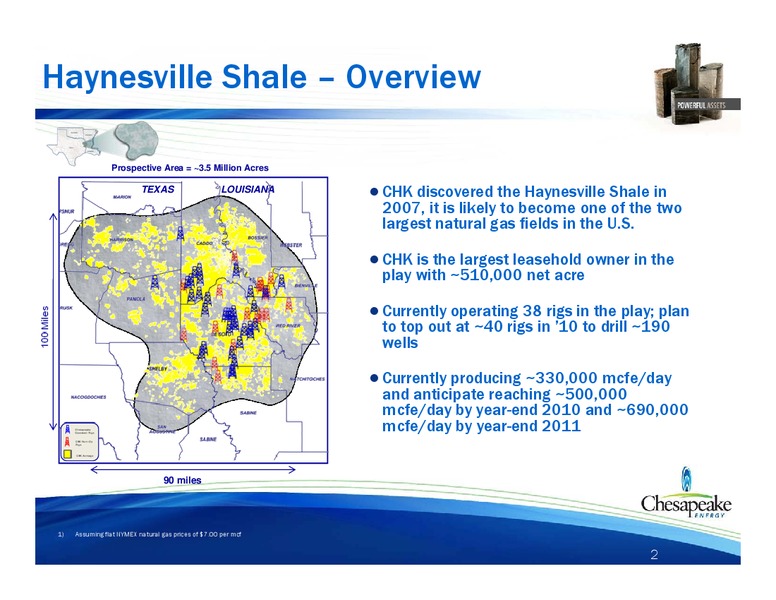Click the Powerful Assets core sample image

[x=690, y=82]
